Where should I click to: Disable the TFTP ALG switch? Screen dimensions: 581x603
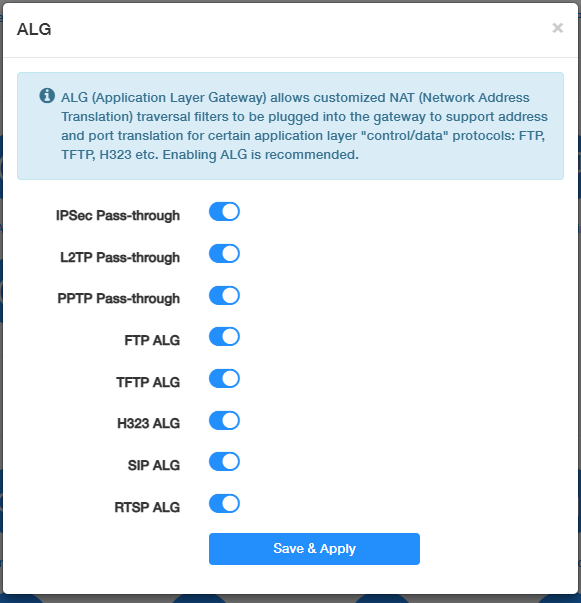pyautogui.click(x=224, y=379)
